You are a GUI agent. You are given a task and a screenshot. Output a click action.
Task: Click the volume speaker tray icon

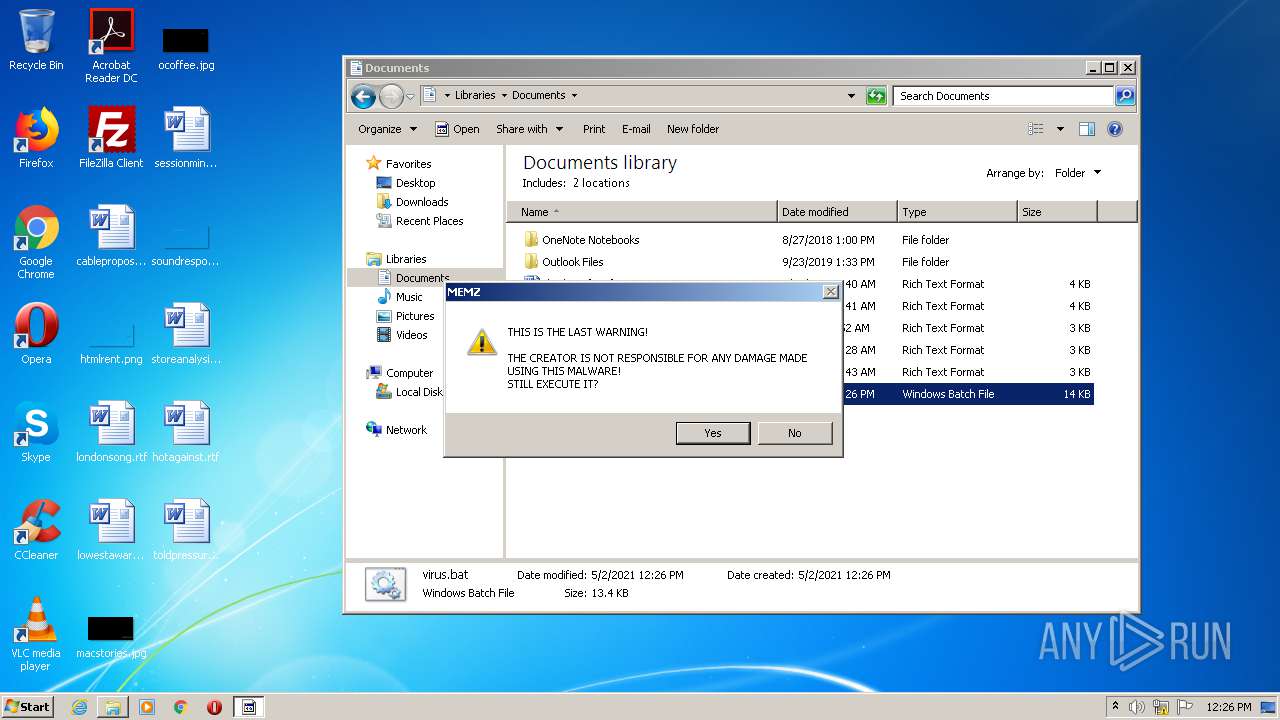(x=1137, y=707)
